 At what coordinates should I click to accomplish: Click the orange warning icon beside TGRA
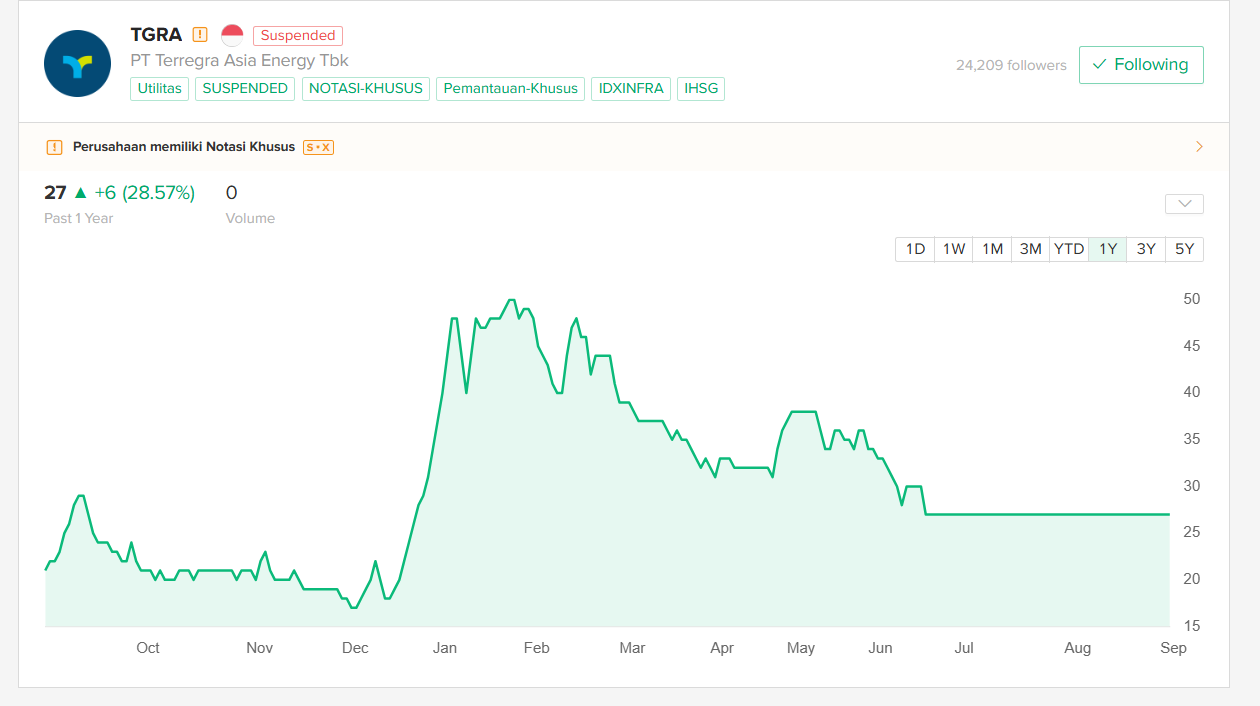pyautogui.click(x=200, y=35)
